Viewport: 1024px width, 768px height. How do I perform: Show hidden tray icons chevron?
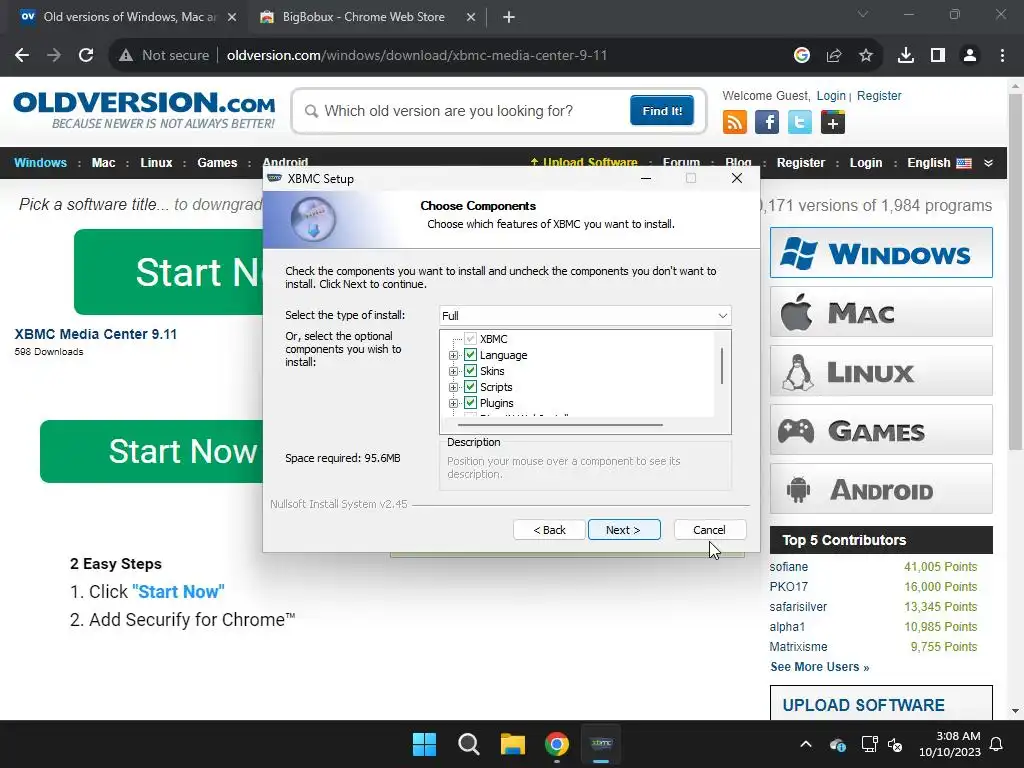(806, 744)
